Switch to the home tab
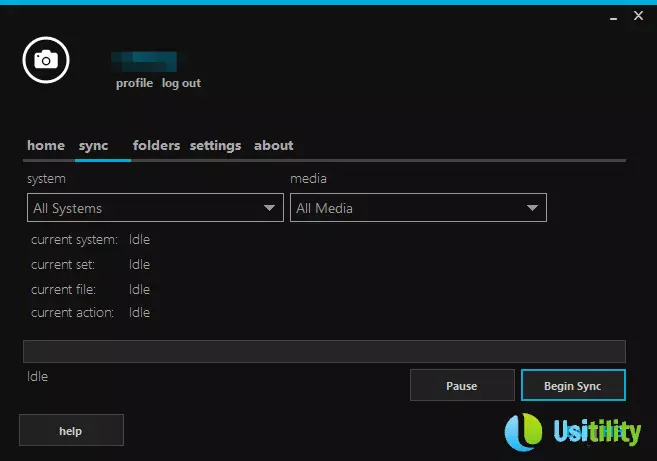This screenshot has height=461, width=657. pos(46,145)
